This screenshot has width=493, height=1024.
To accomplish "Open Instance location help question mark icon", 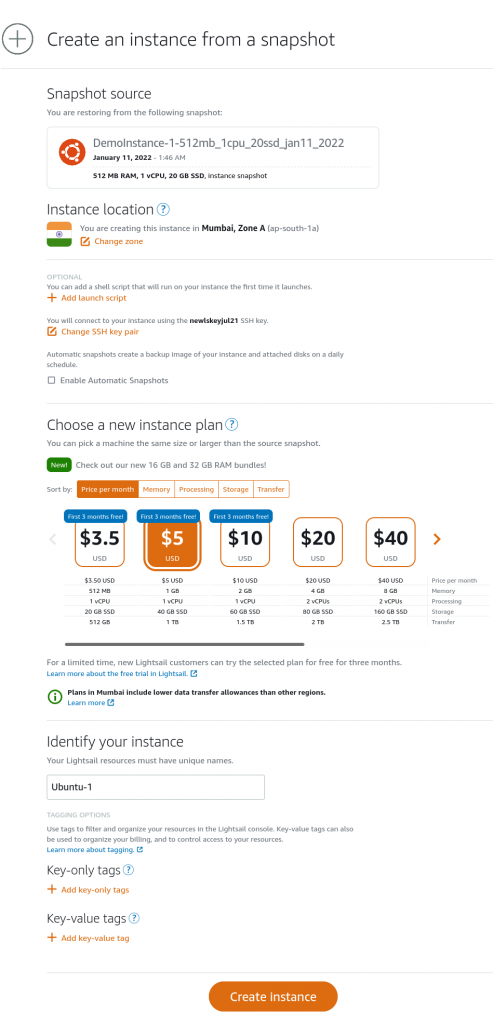I will pyautogui.click(x=163, y=210).
